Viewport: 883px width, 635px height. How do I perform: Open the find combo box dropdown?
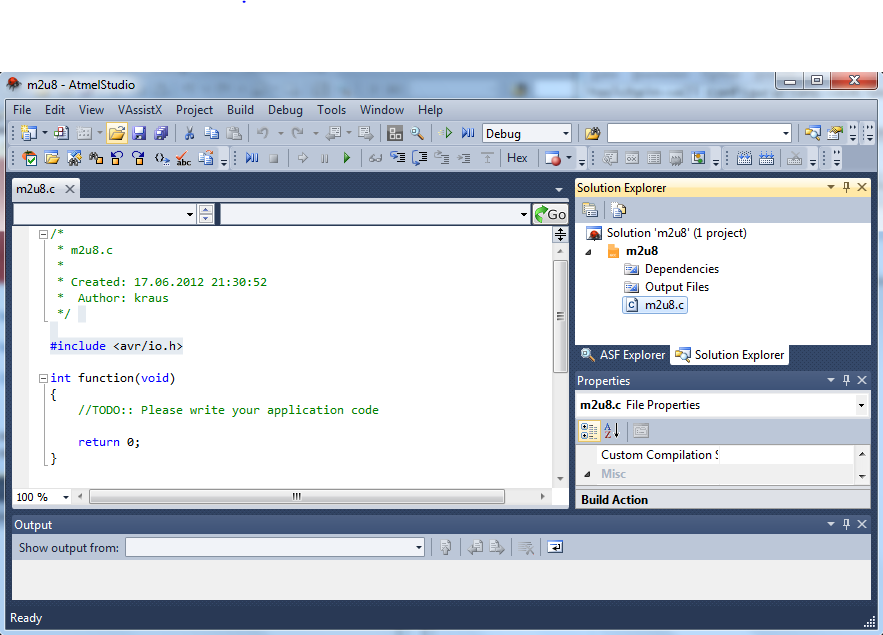[786, 133]
